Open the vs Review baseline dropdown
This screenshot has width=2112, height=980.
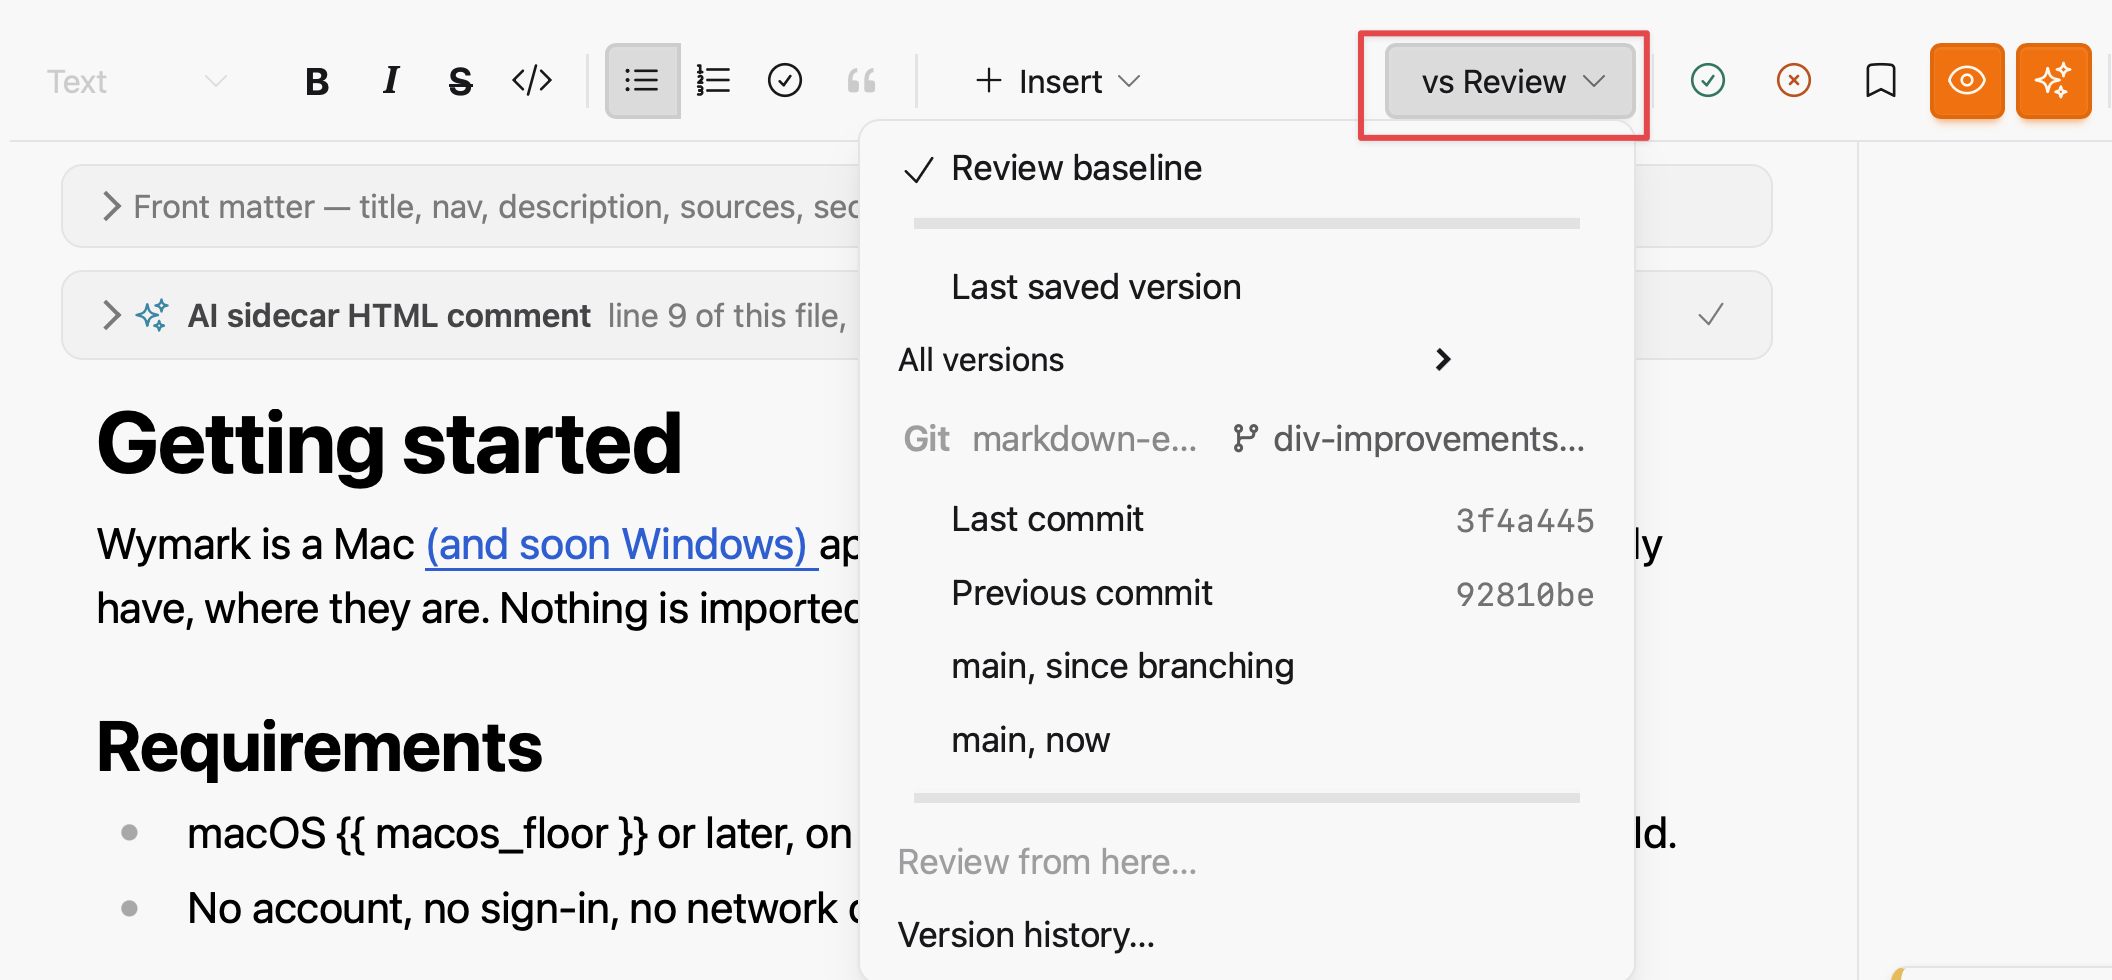[1510, 81]
